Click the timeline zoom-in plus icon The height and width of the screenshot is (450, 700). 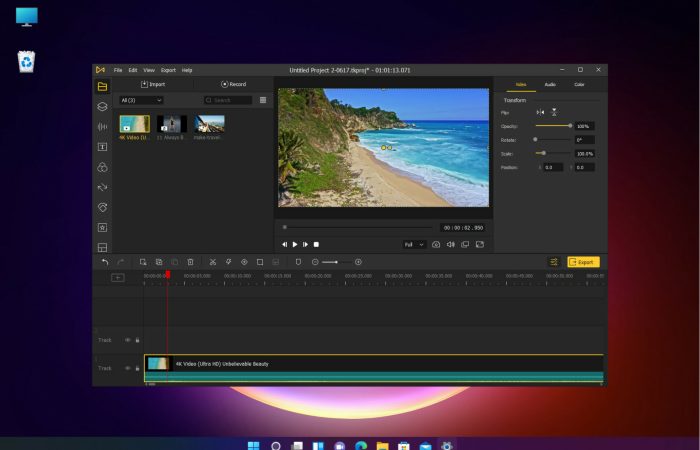(358, 262)
